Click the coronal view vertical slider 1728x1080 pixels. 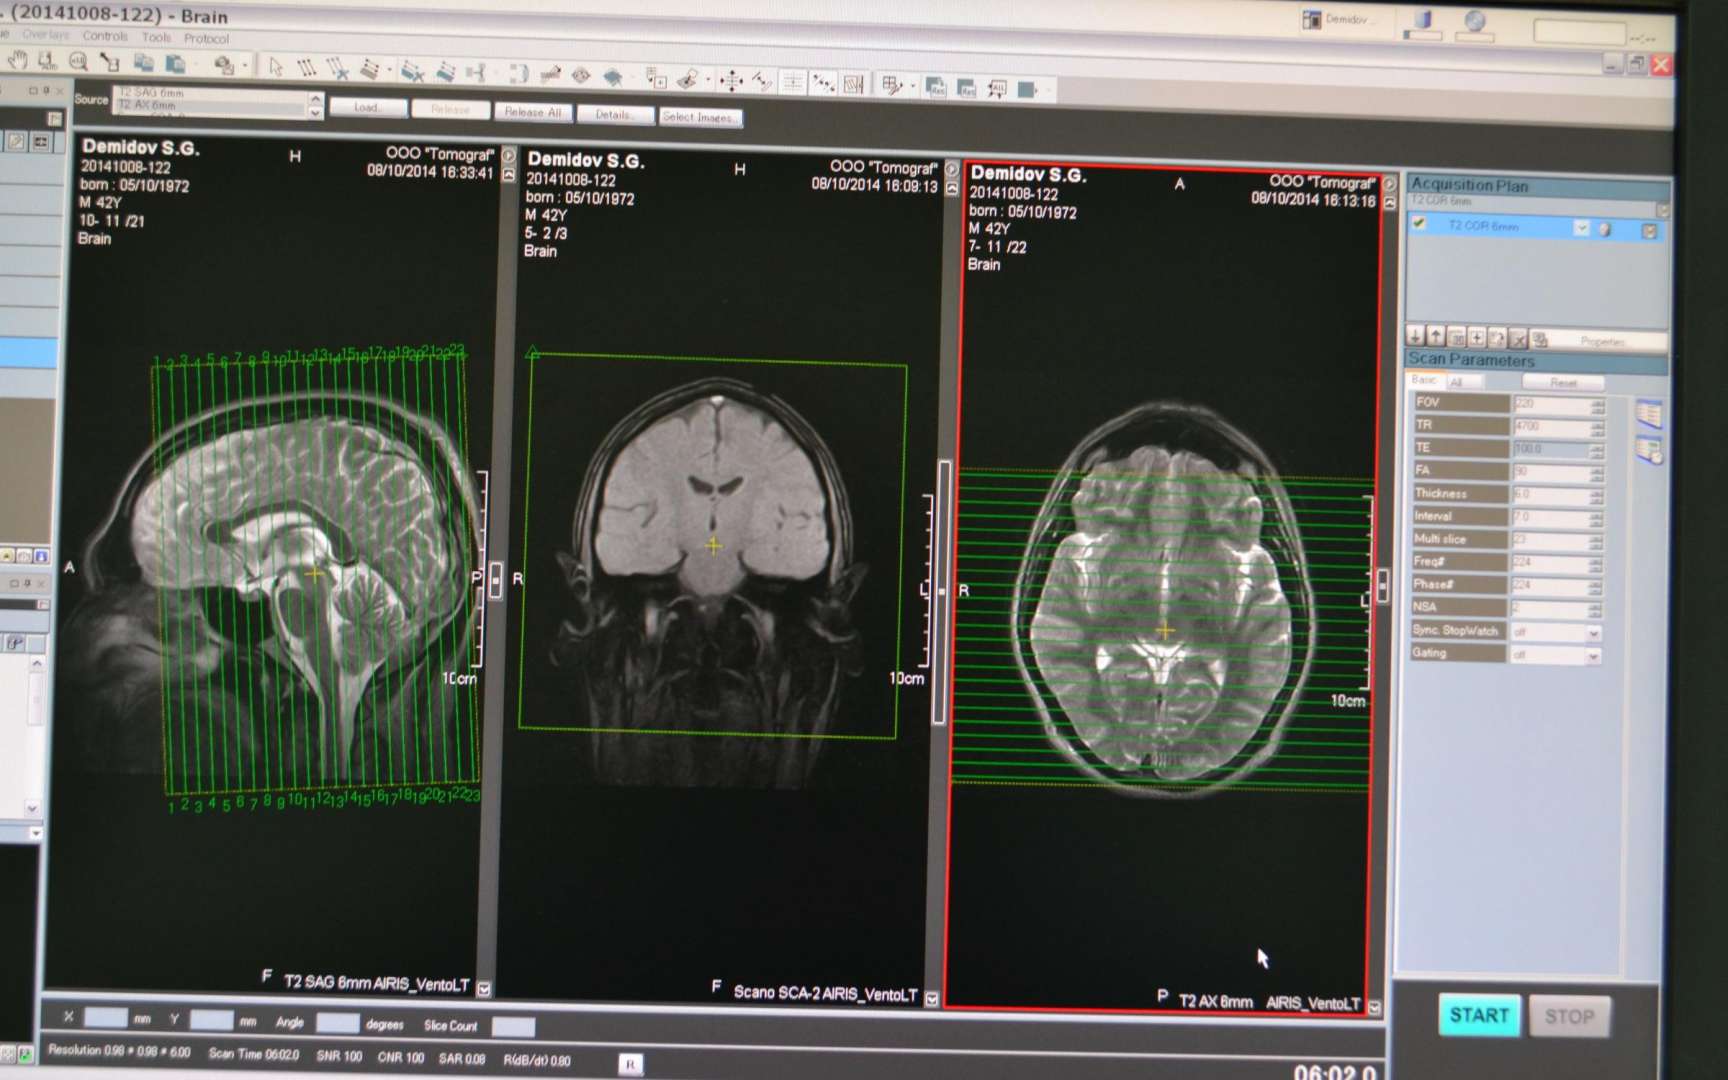tap(940, 592)
